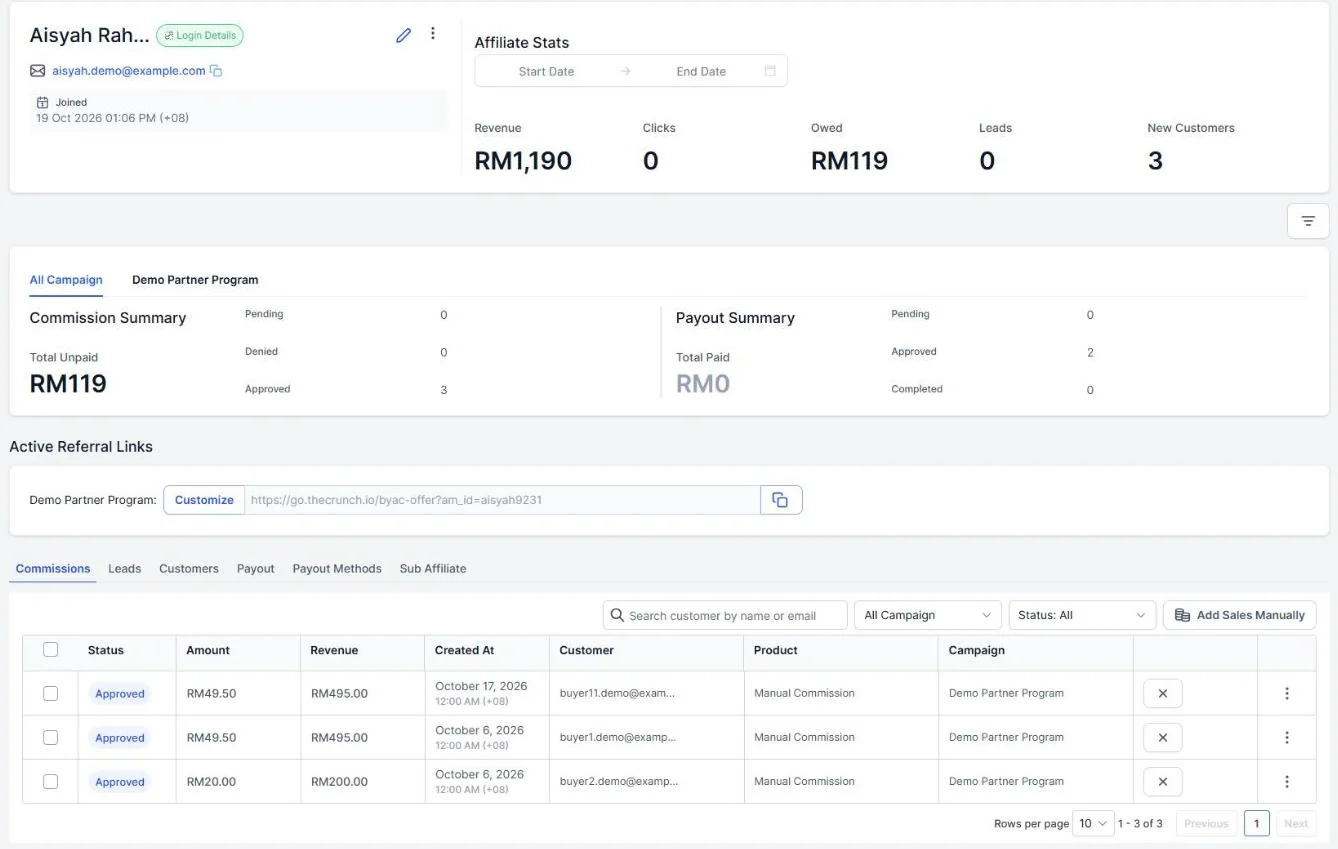Toggle the select-all checkbox in table header
Screen dimensions: 1338x849
(51, 649)
